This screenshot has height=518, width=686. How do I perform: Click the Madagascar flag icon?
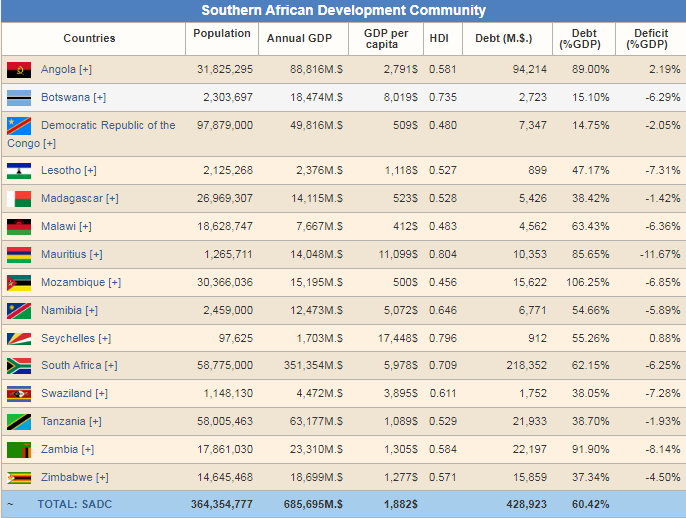pos(19,199)
